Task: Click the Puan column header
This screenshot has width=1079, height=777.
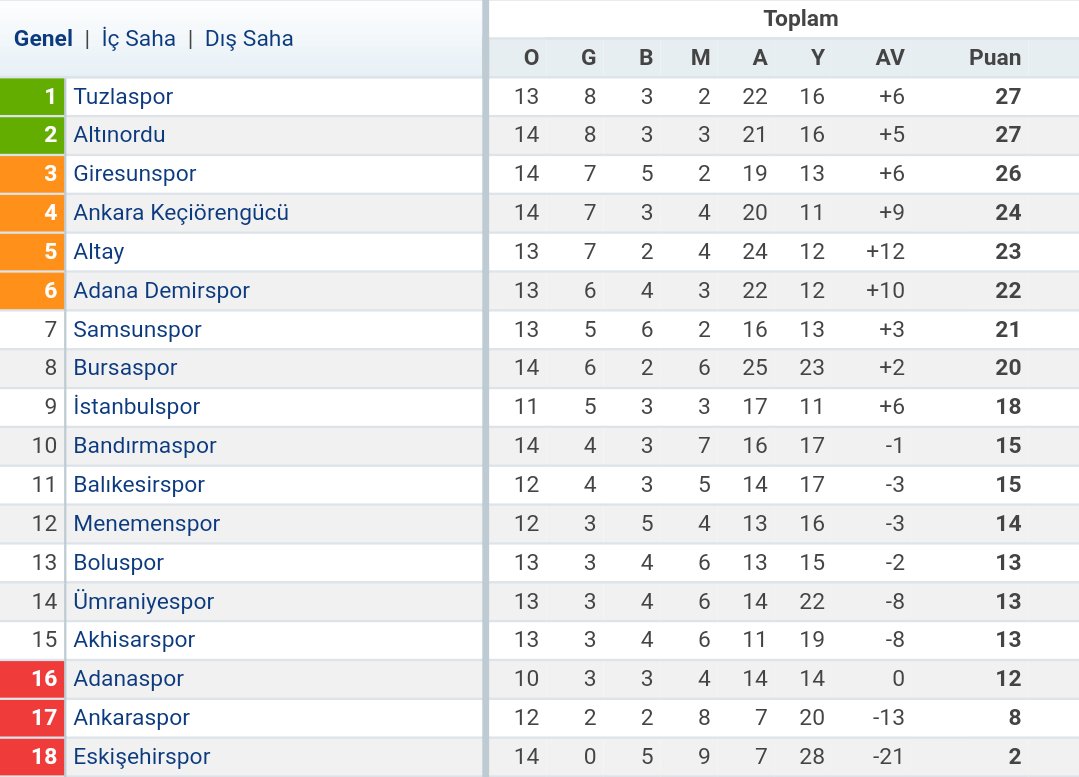Action: [994, 57]
